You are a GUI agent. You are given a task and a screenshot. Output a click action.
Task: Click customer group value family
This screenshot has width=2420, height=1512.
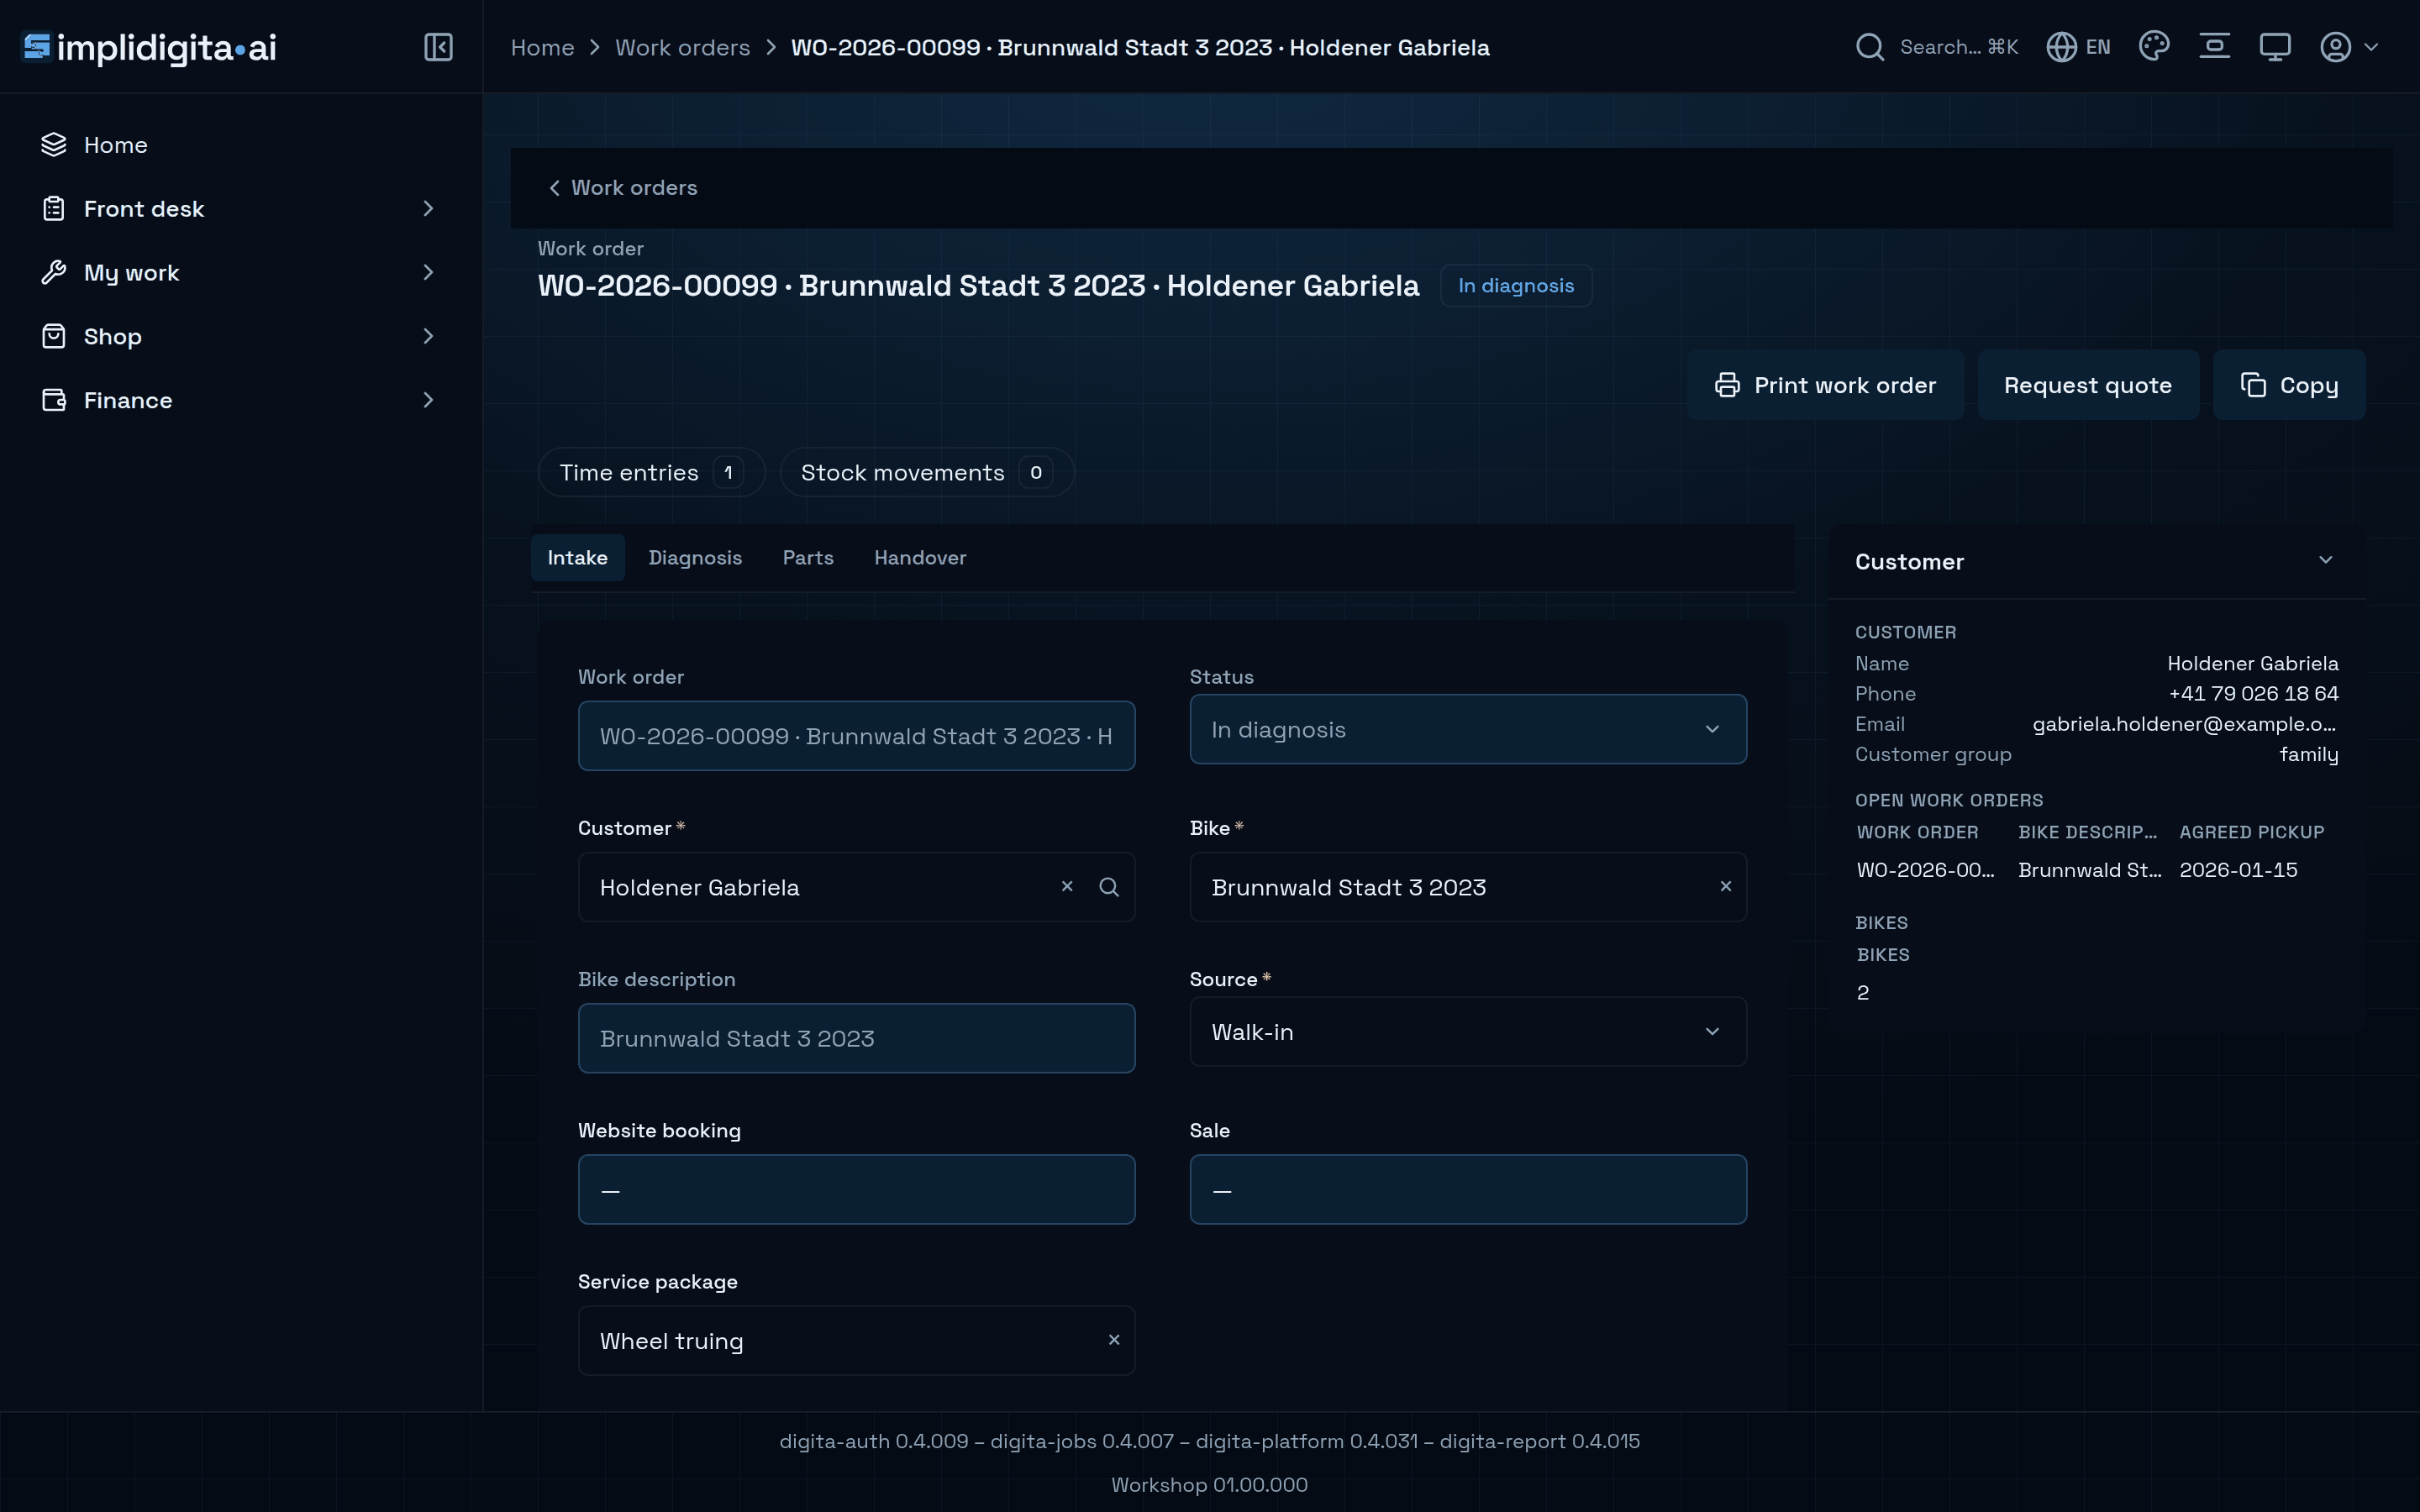2309,755
